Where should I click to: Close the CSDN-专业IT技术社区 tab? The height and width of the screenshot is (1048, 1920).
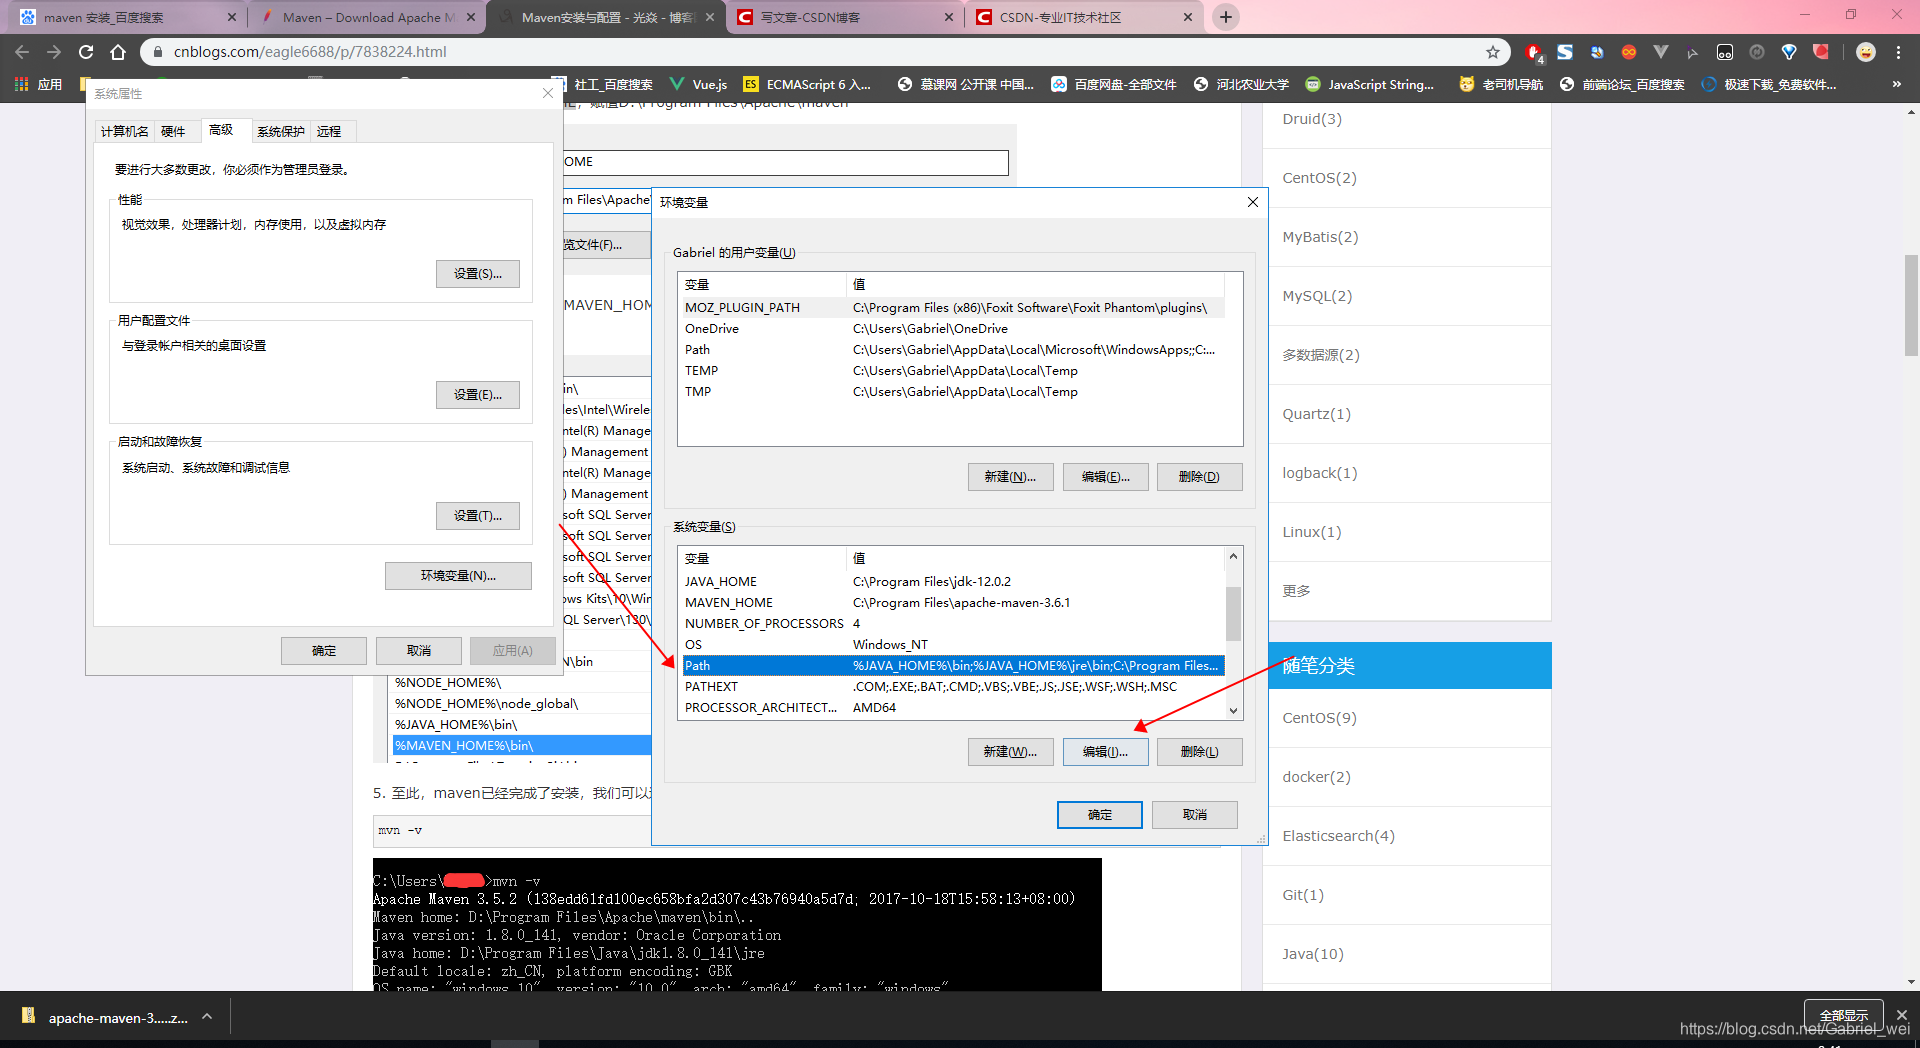click(x=1188, y=17)
